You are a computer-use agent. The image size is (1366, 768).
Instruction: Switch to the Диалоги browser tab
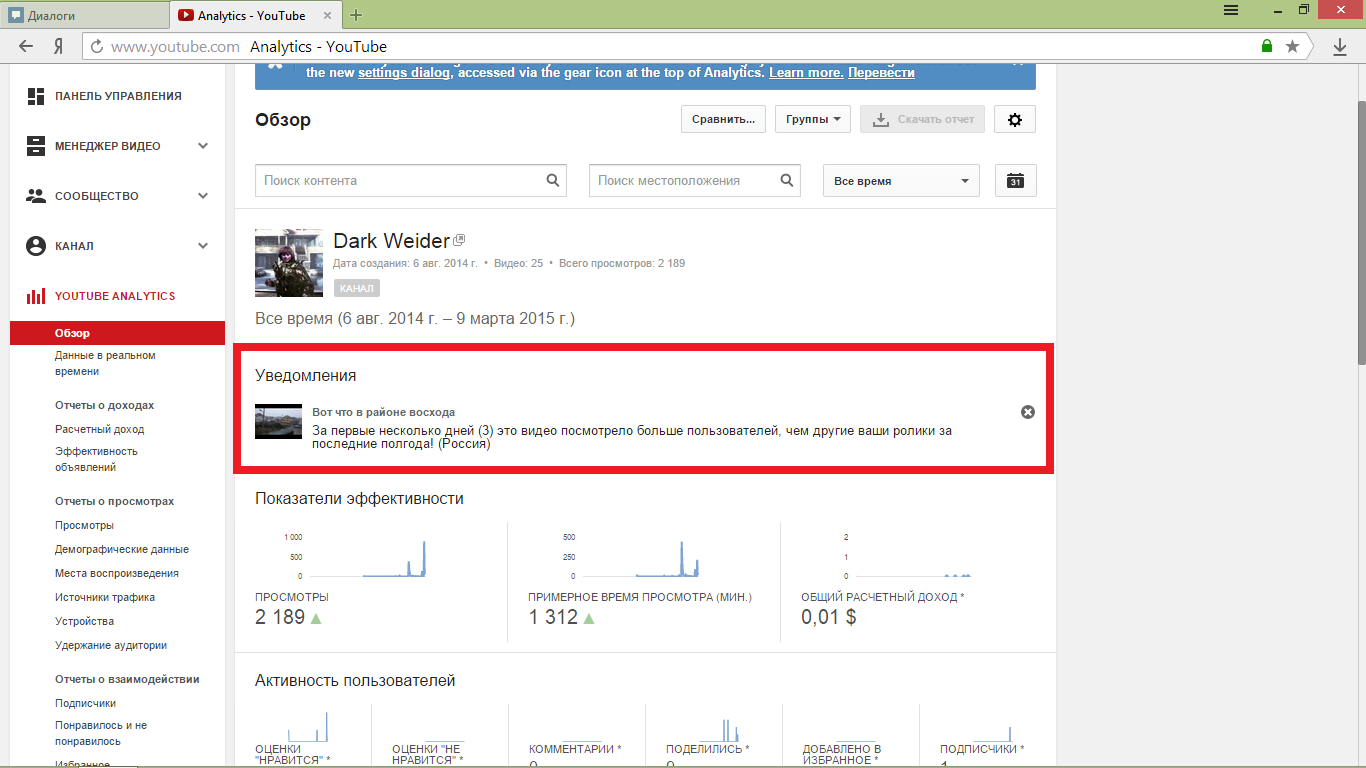pyautogui.click(x=85, y=15)
